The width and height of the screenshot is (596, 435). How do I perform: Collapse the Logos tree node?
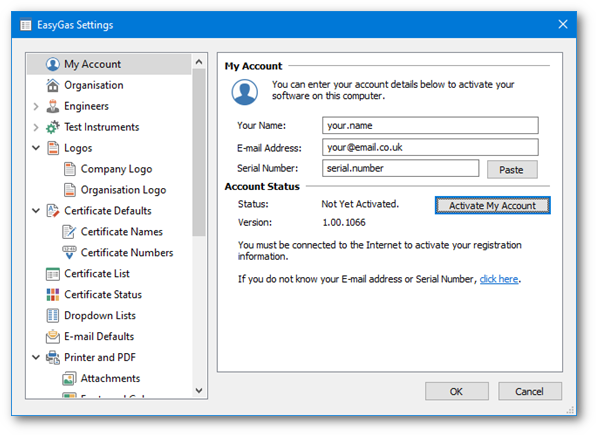[36, 148]
